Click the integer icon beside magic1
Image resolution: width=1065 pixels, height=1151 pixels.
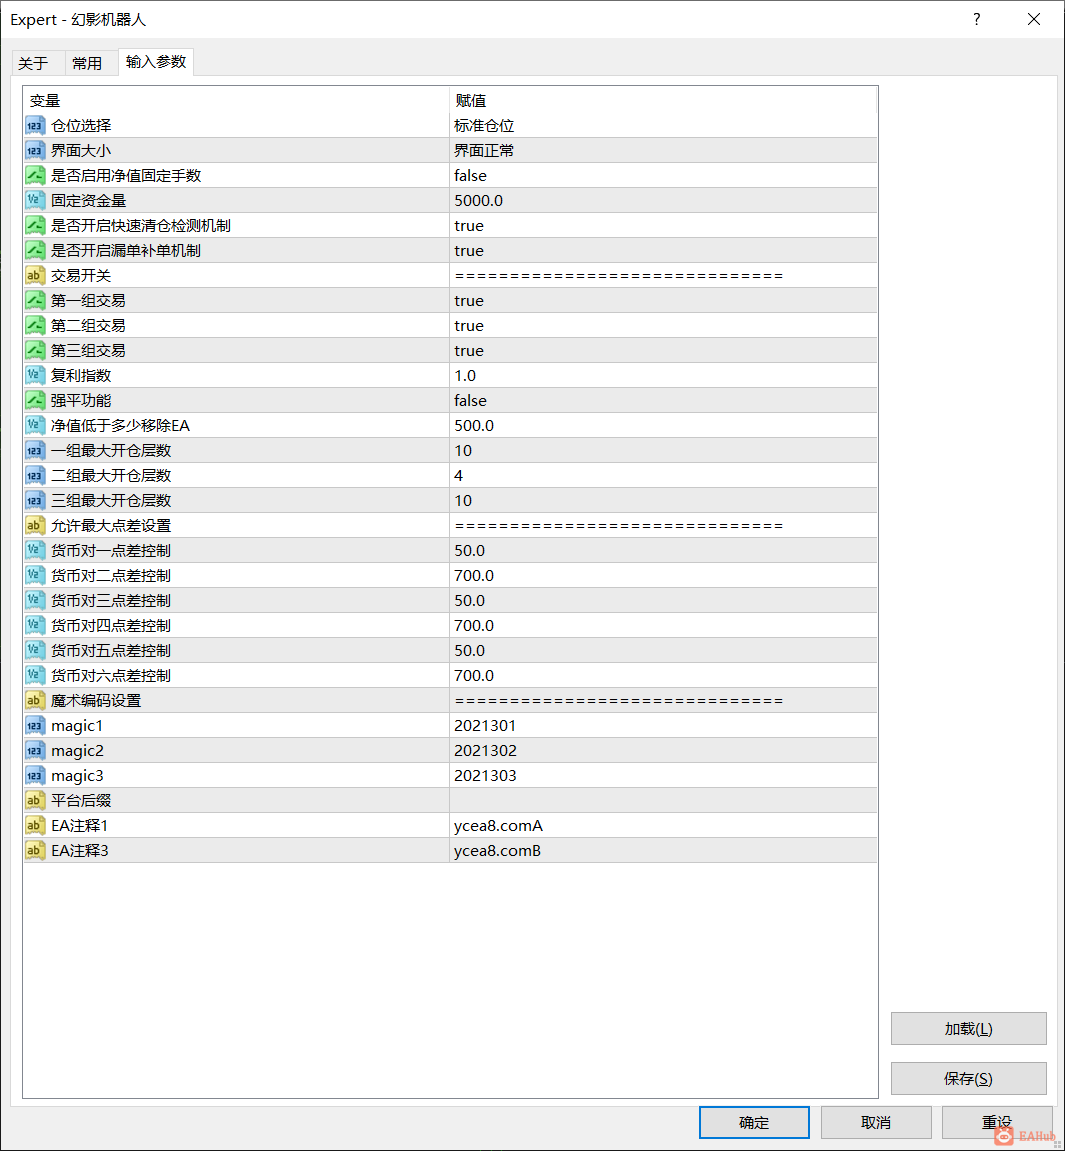pos(35,725)
